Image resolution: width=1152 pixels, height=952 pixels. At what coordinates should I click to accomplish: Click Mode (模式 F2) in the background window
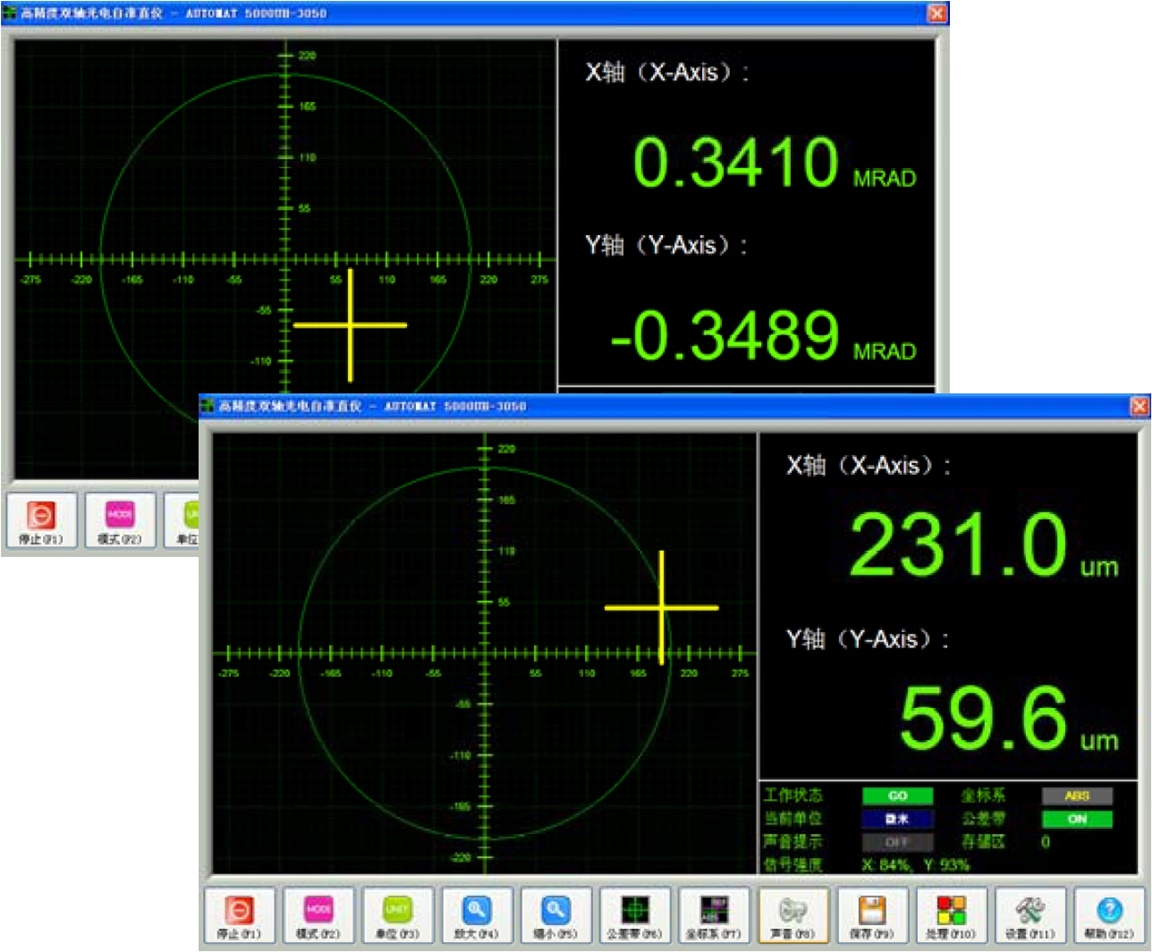(120, 521)
